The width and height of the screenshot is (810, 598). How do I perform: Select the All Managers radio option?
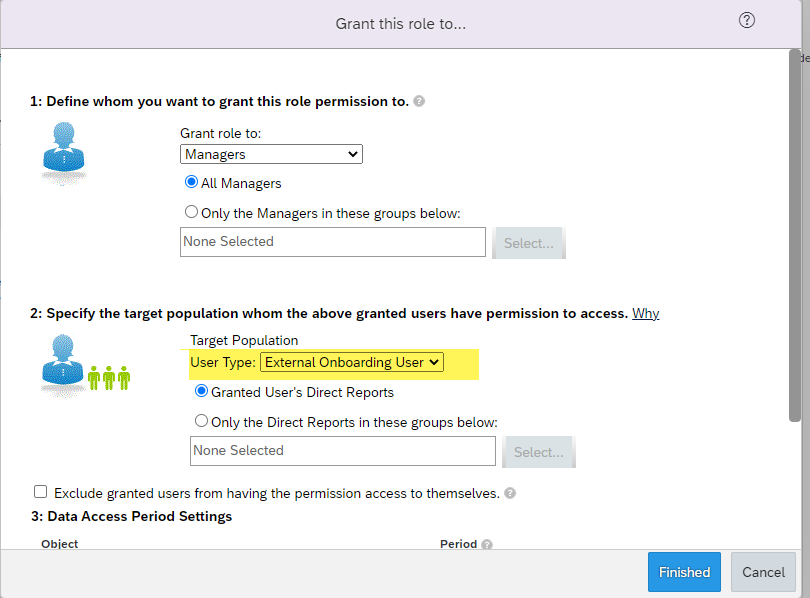click(x=191, y=182)
